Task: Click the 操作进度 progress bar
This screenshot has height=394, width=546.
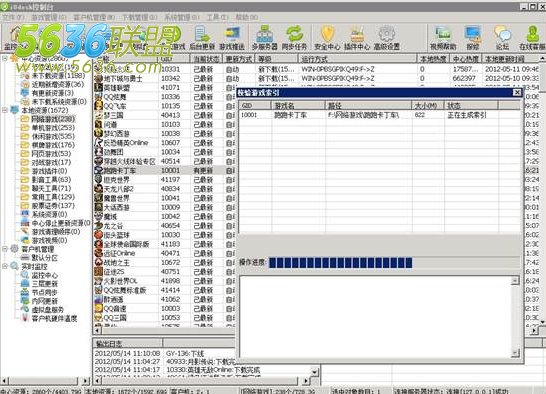Action: tap(394, 262)
